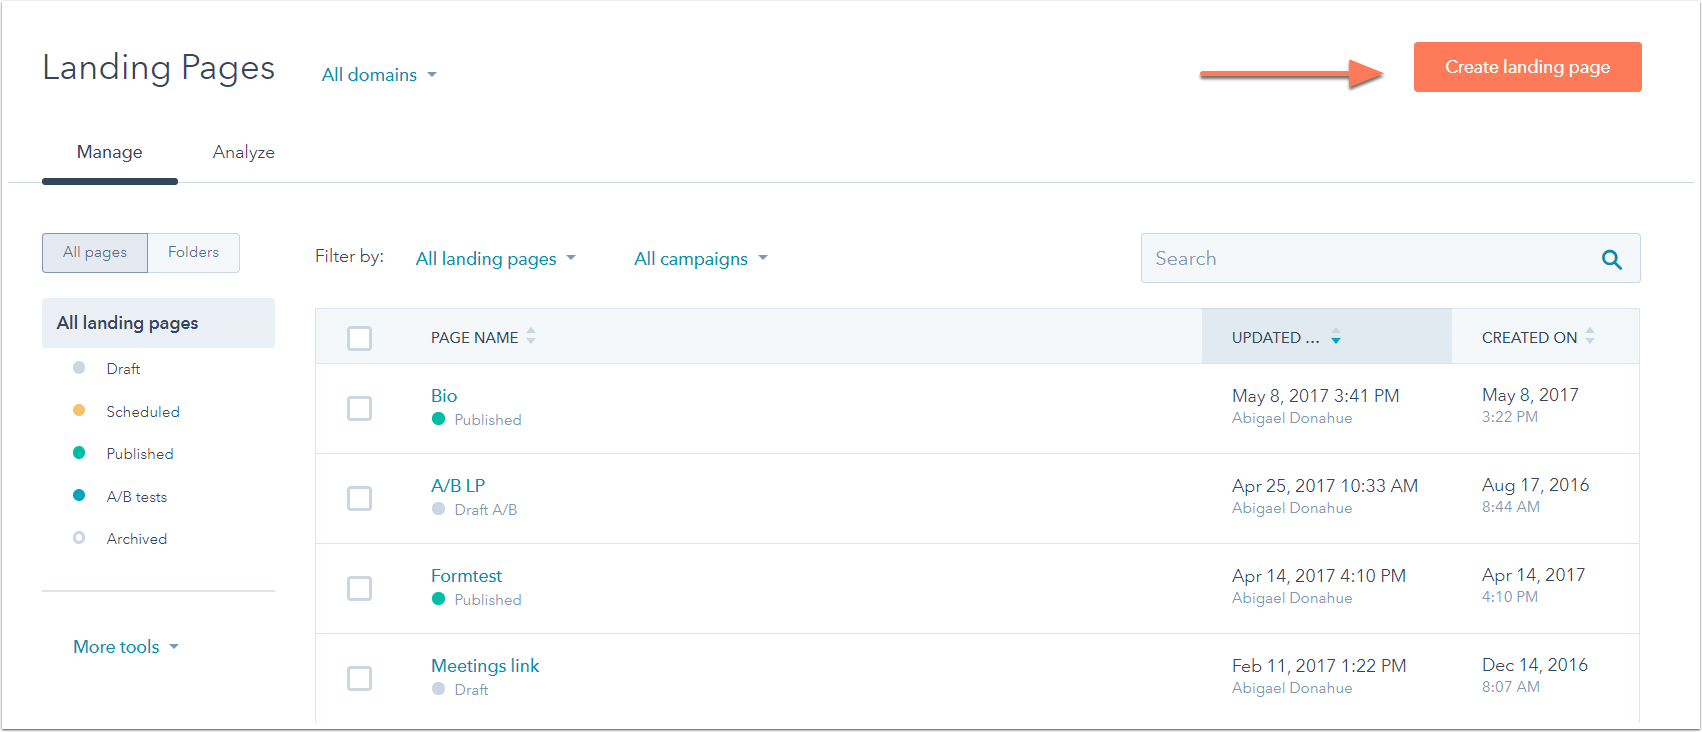1702x732 pixels.
Task: Filter by A/B tests in sidebar
Action: pos(136,497)
